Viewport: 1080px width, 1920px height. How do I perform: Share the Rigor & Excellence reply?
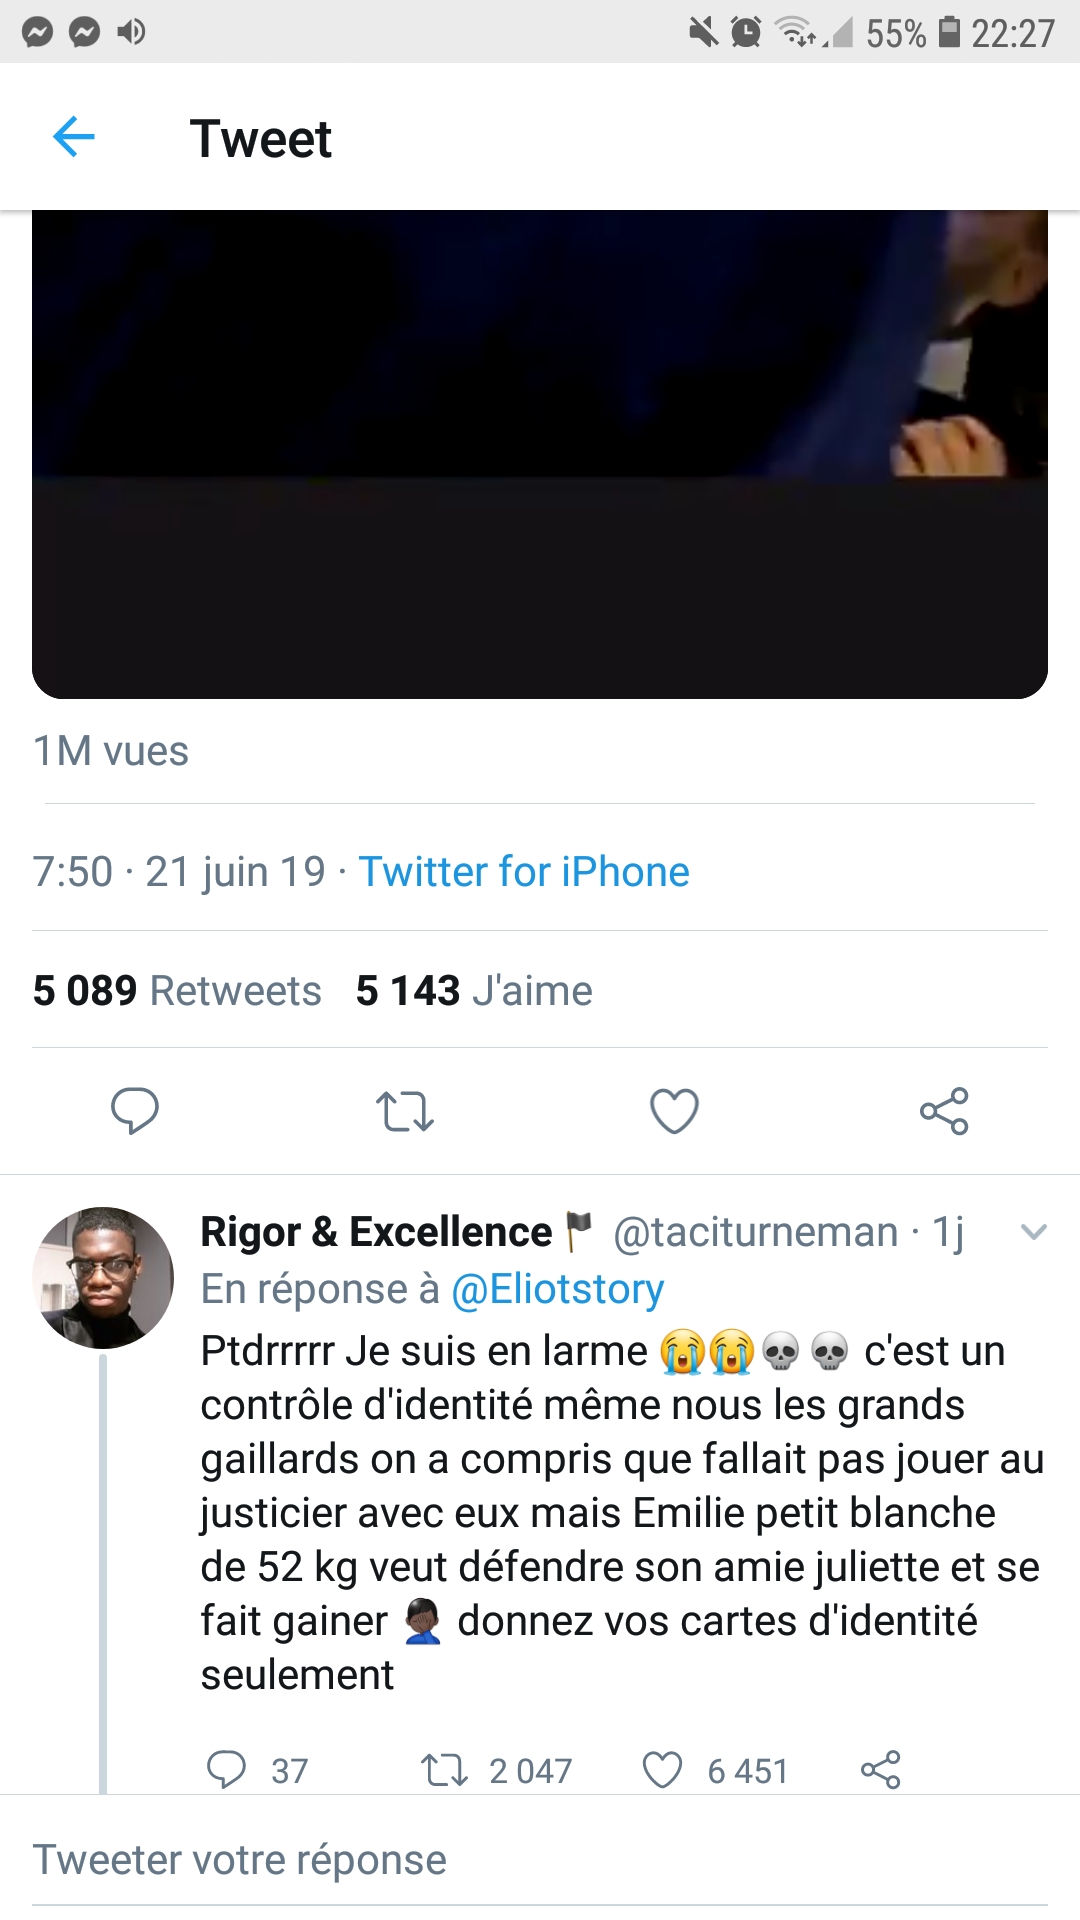[881, 1769]
